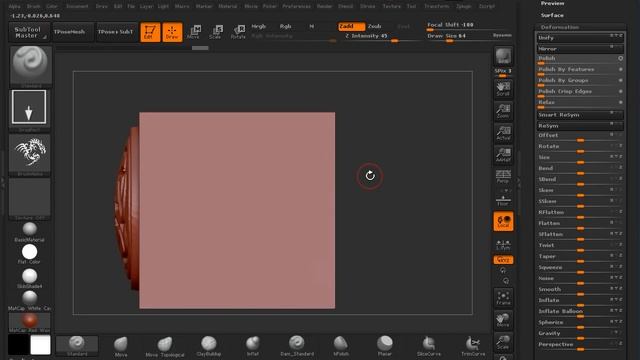Screen dimensions: 640x360
Task: Open the Transform menu
Action: tap(436, 7)
